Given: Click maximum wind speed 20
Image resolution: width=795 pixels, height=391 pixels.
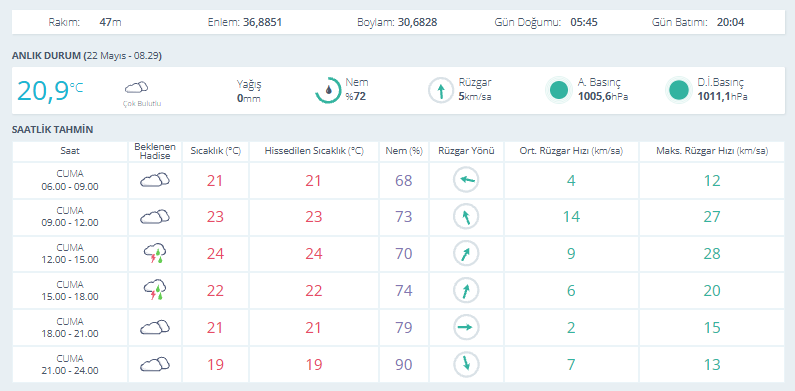Looking at the screenshot, I should tap(712, 291).
